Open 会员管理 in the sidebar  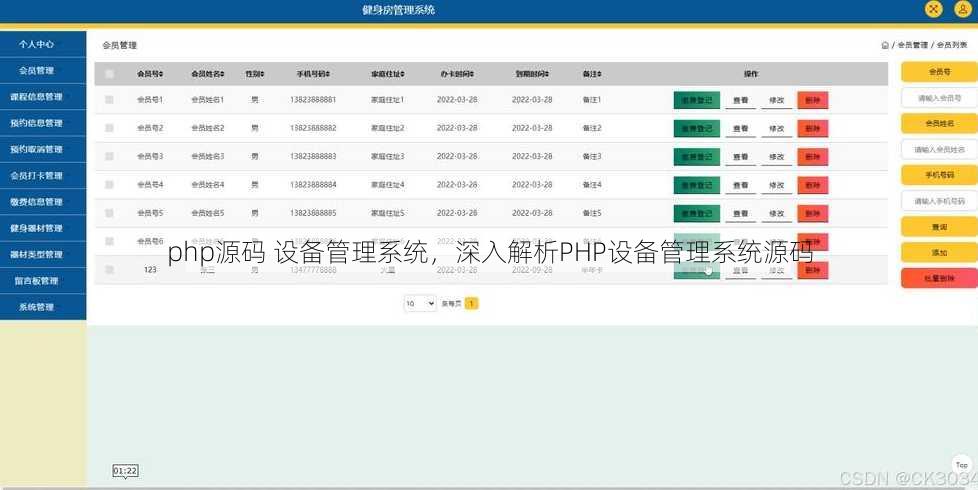tap(43, 70)
